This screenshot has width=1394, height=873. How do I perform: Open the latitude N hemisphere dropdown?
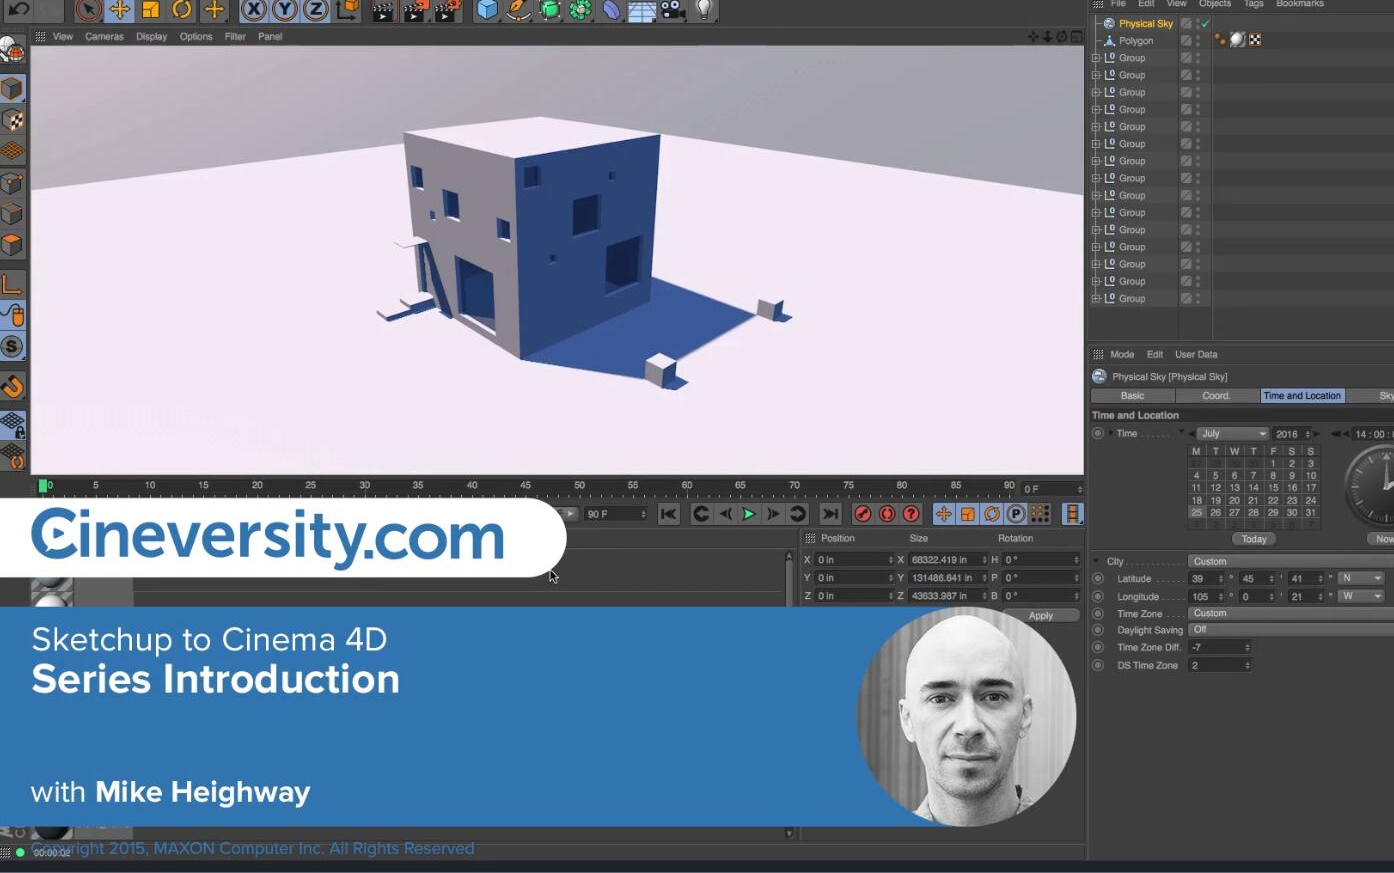(x=1361, y=579)
